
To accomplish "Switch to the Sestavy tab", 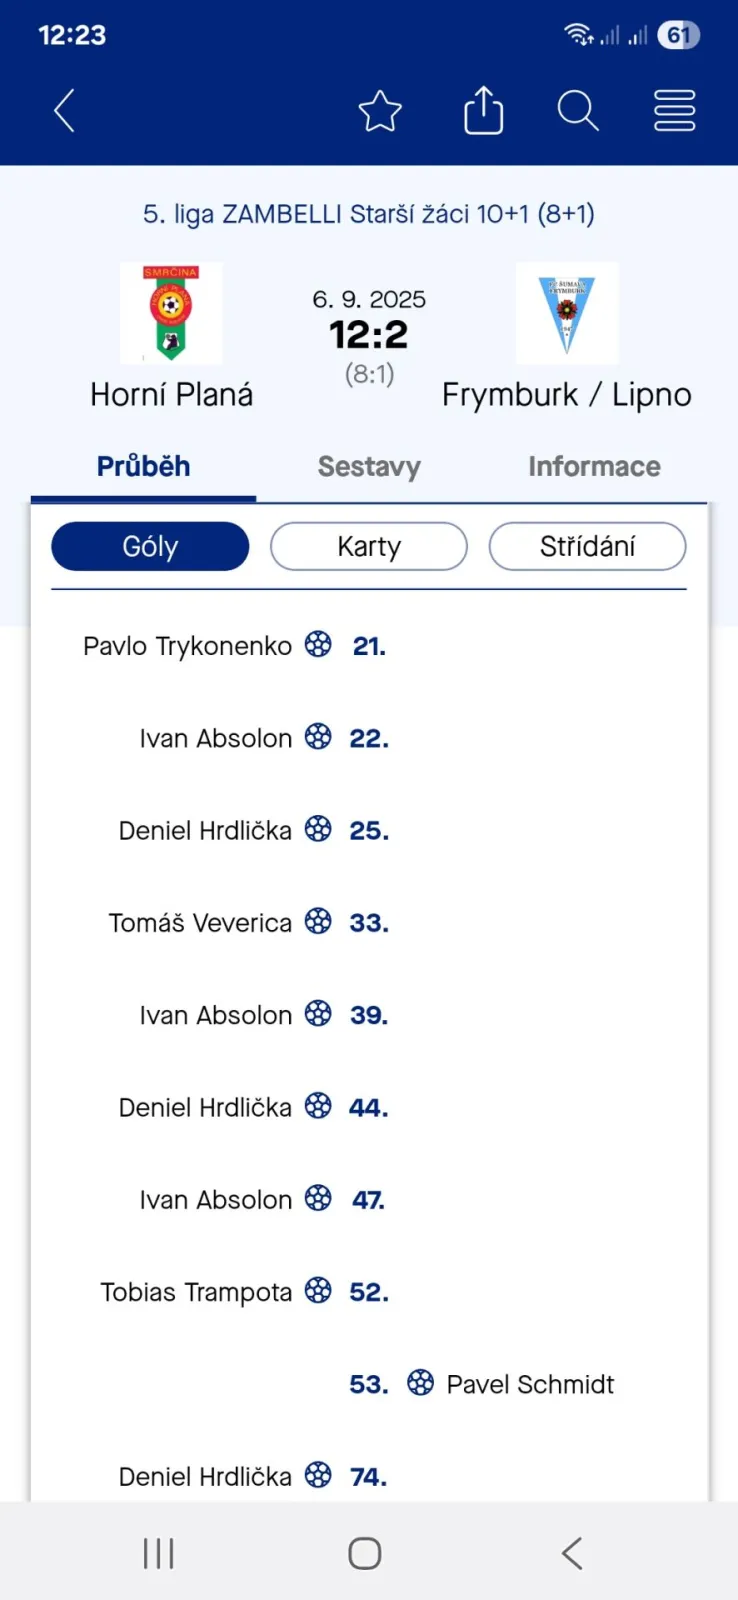I will click(x=369, y=467).
